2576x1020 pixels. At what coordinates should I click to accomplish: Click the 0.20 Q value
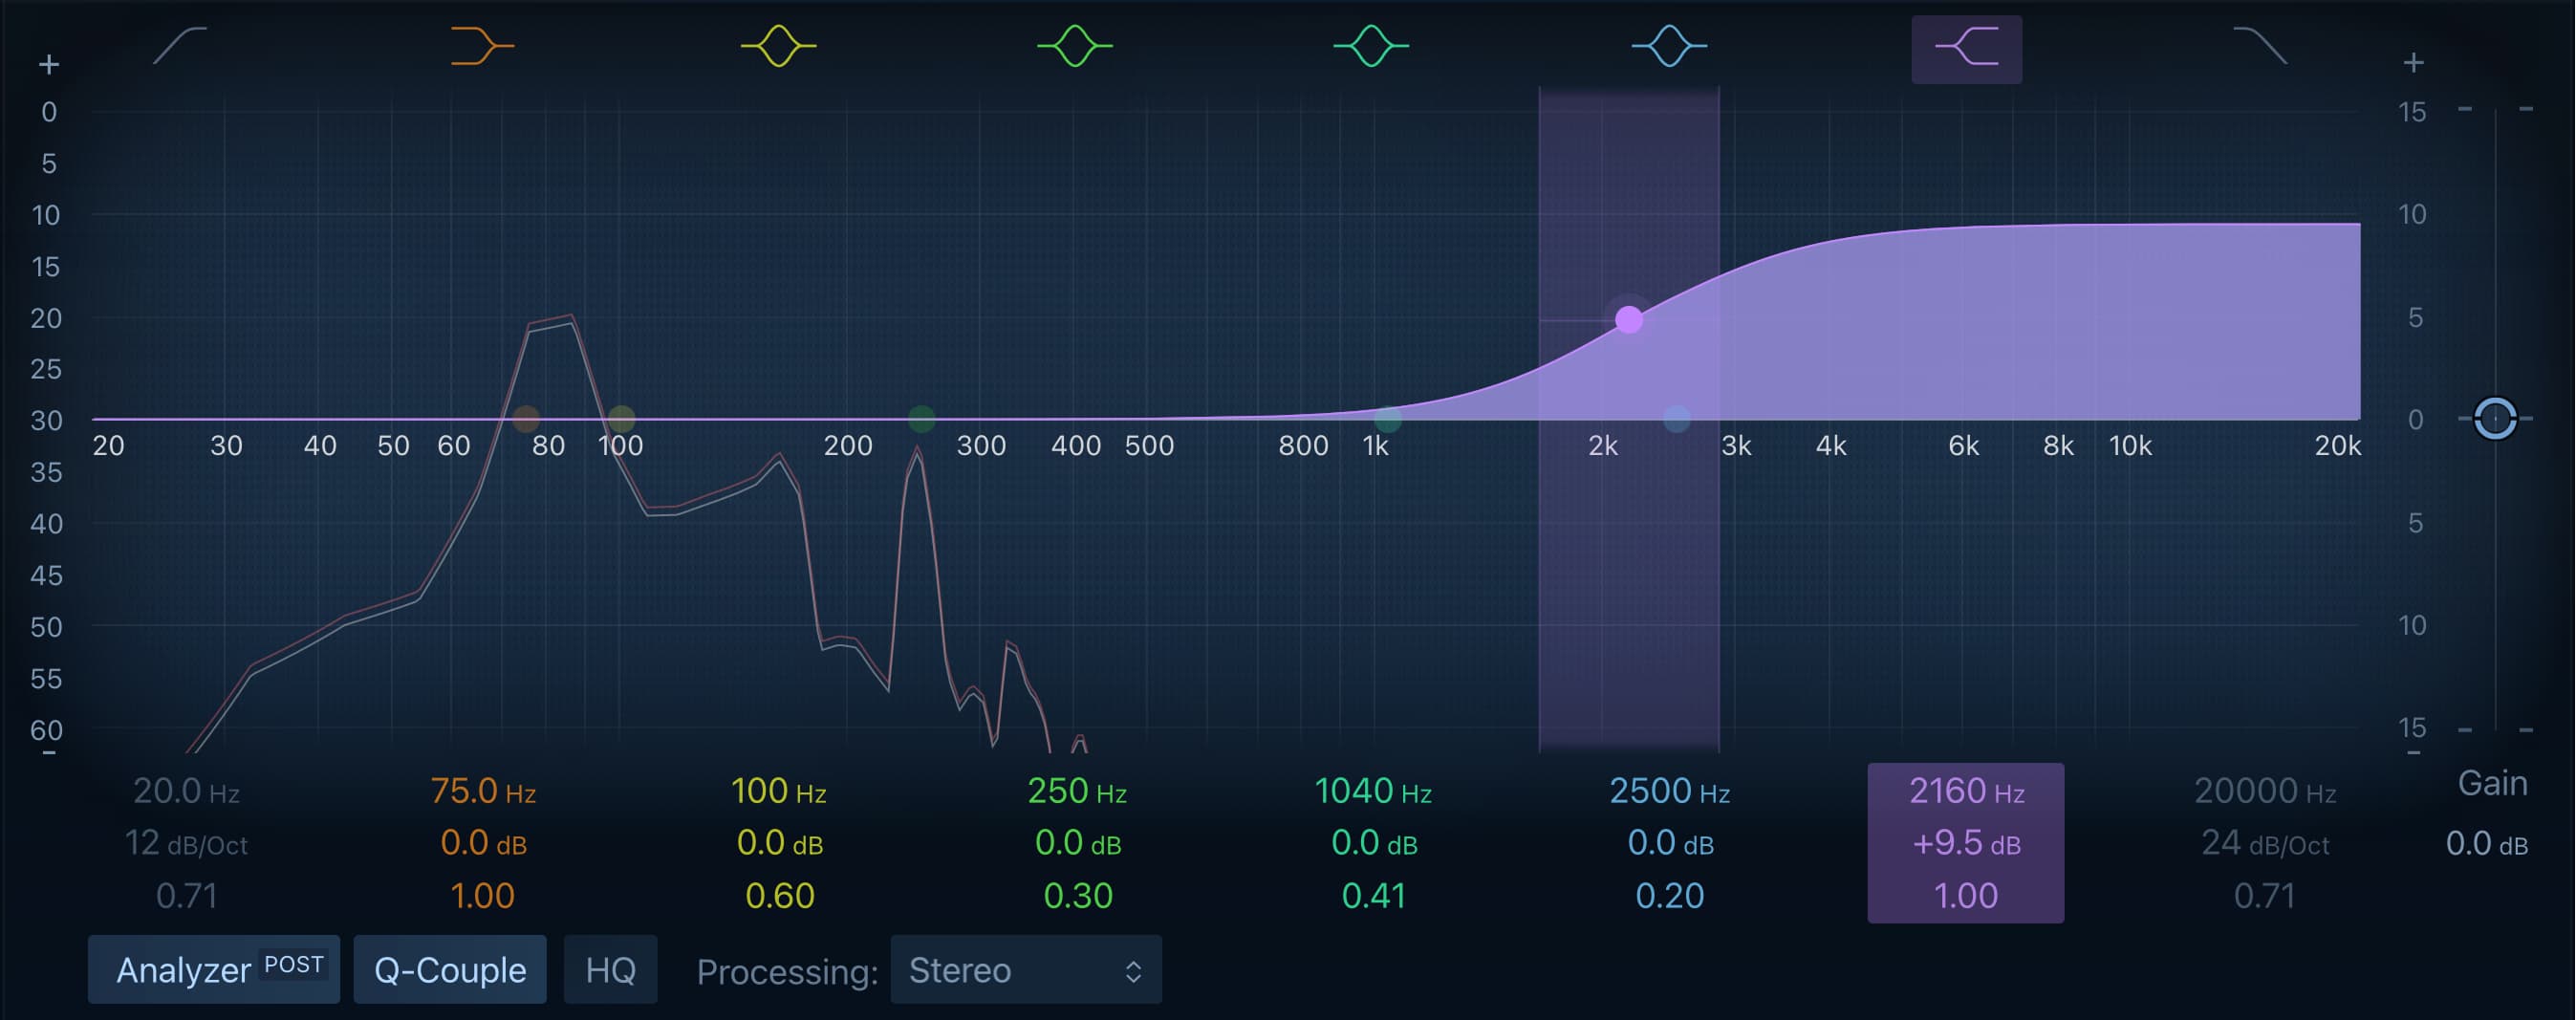point(1669,896)
